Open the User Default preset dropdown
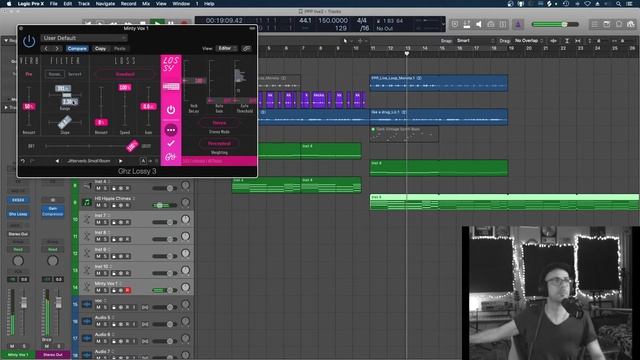The height and width of the screenshot is (360, 640). (84, 38)
